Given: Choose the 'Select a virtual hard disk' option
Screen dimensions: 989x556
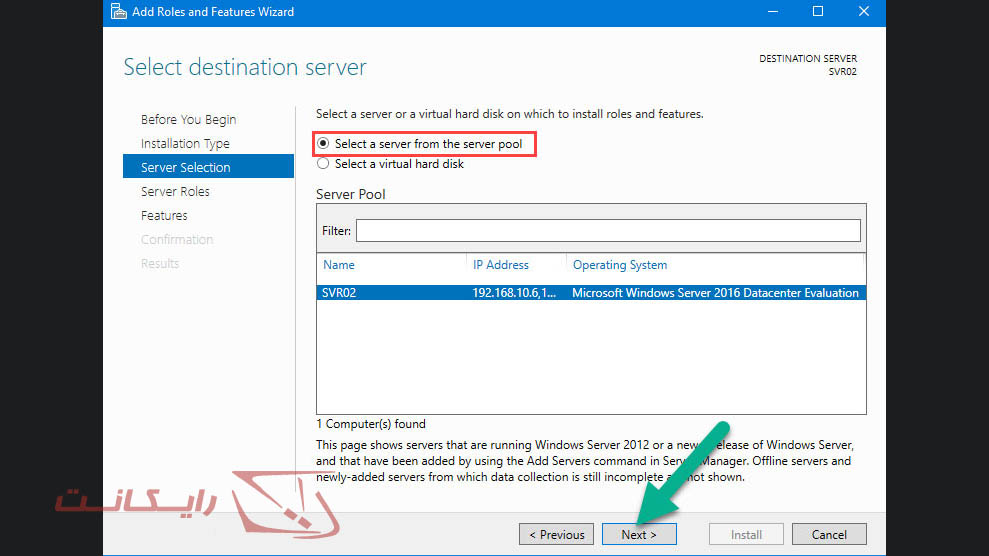Looking at the screenshot, I should coord(323,164).
